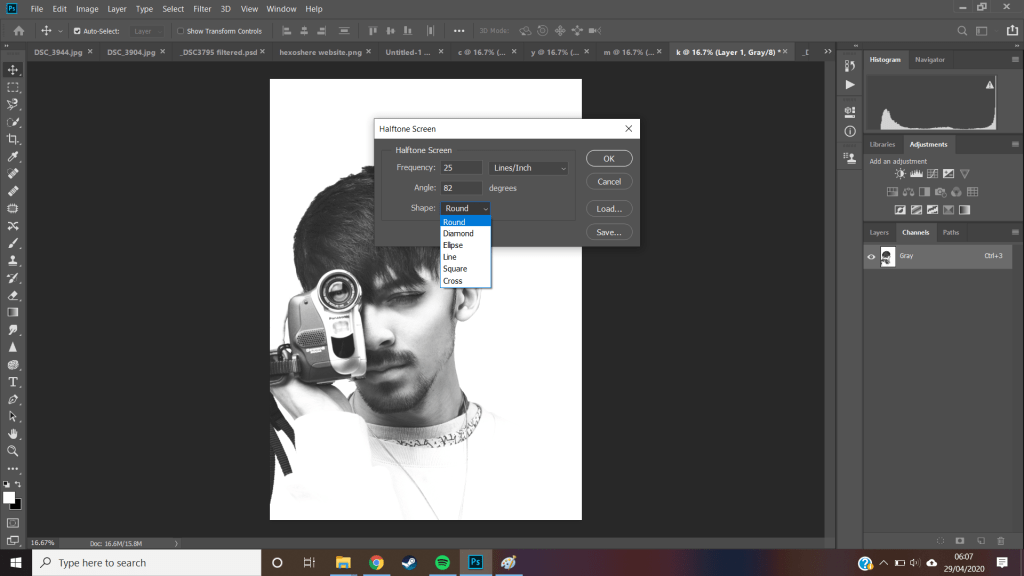Hide the Gray channel eye icon
This screenshot has width=1024, height=576.
(x=871, y=257)
